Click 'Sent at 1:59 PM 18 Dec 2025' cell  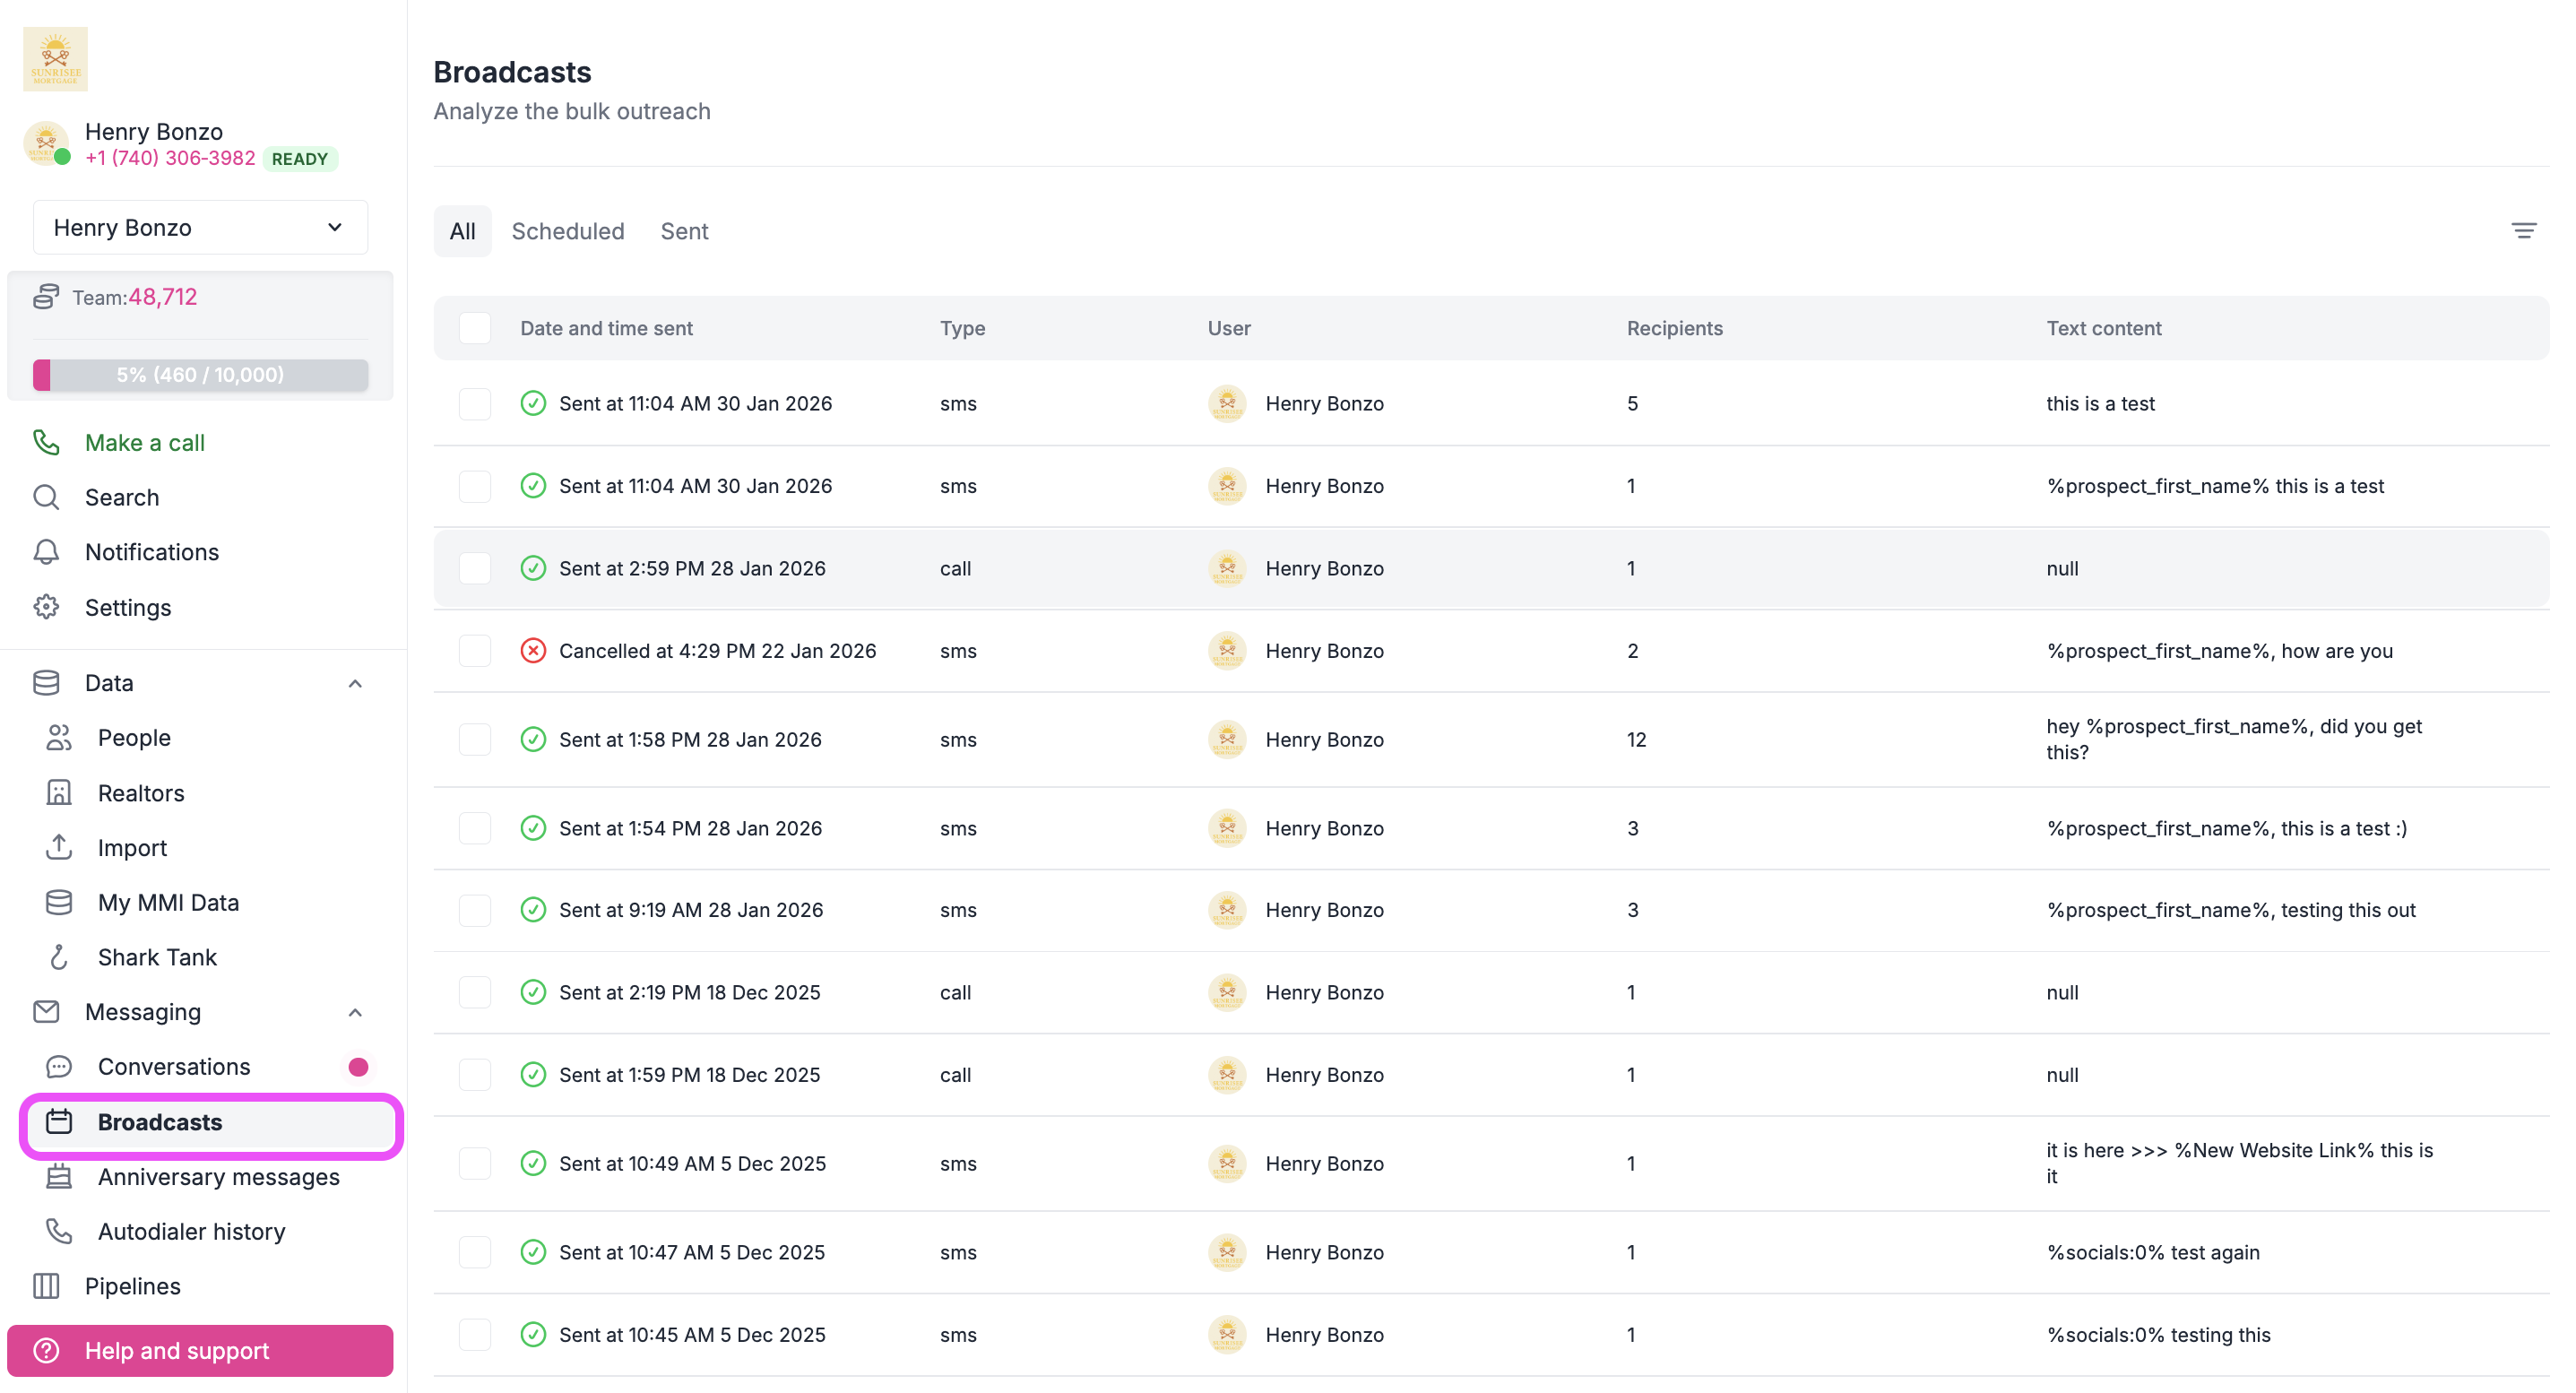[689, 1075]
